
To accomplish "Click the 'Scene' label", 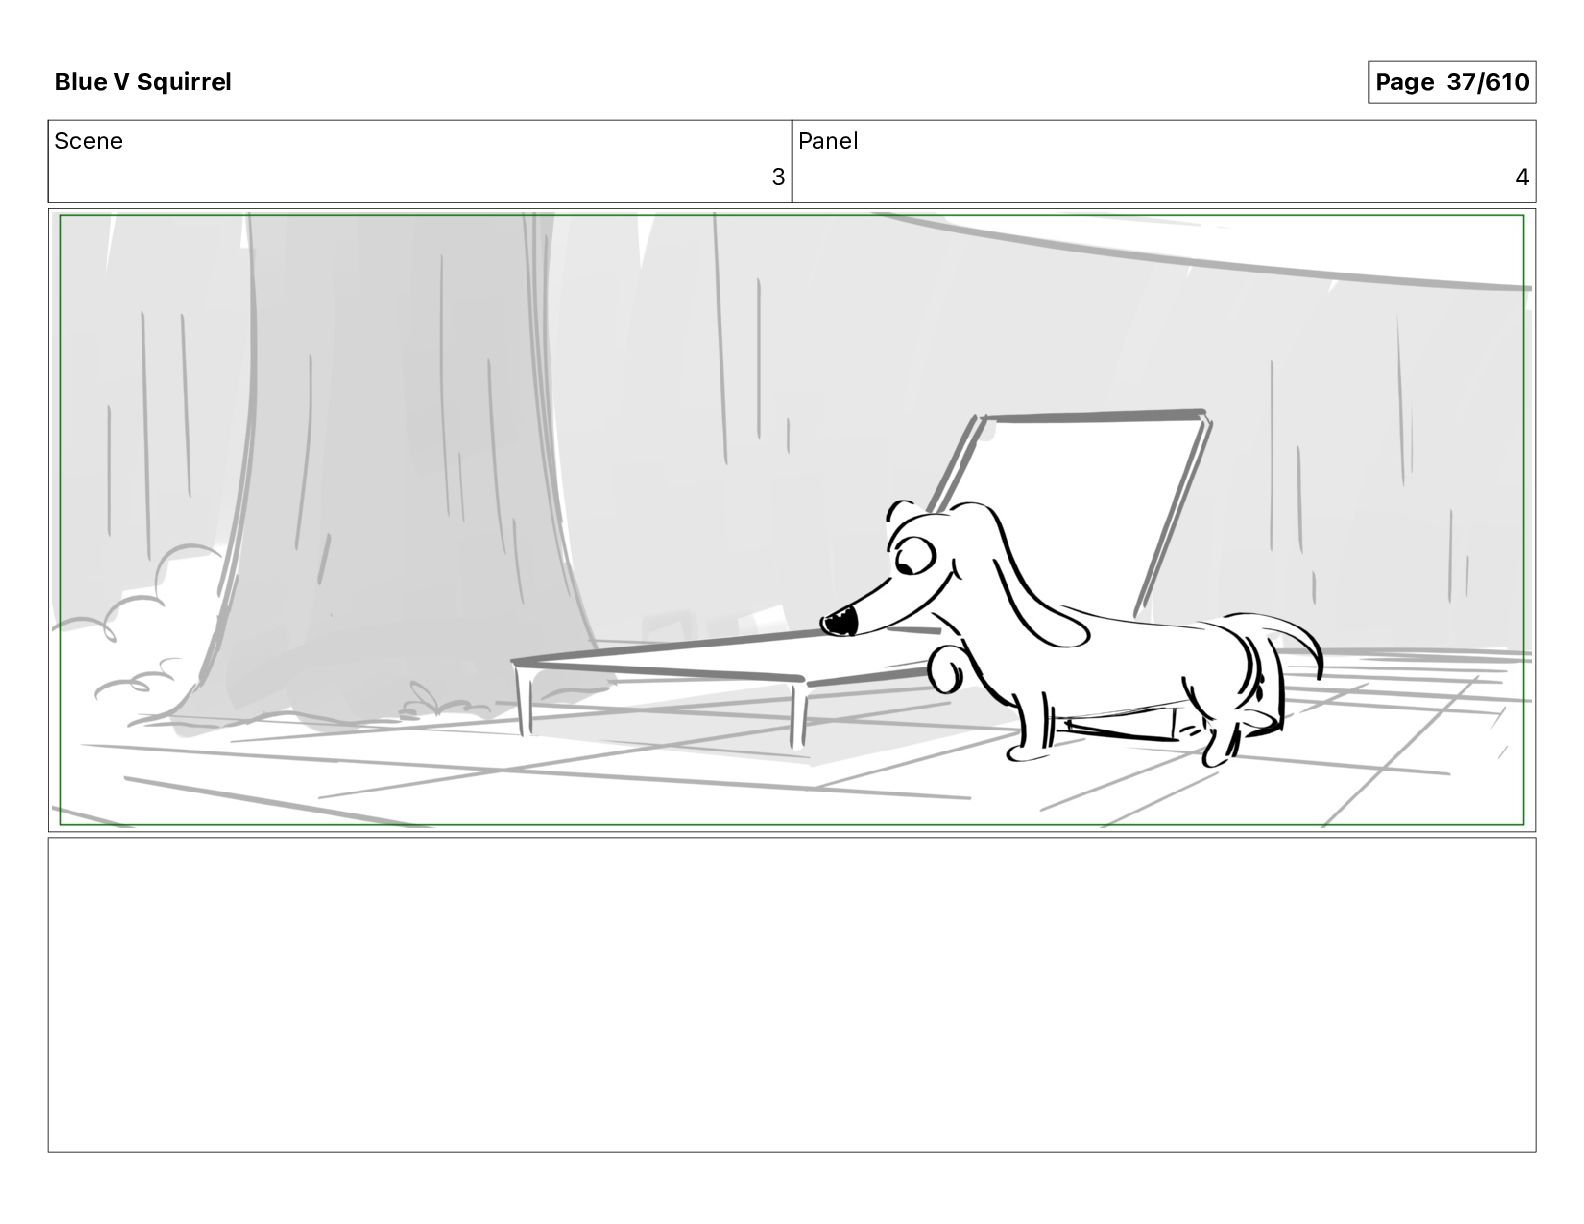I will coord(89,141).
